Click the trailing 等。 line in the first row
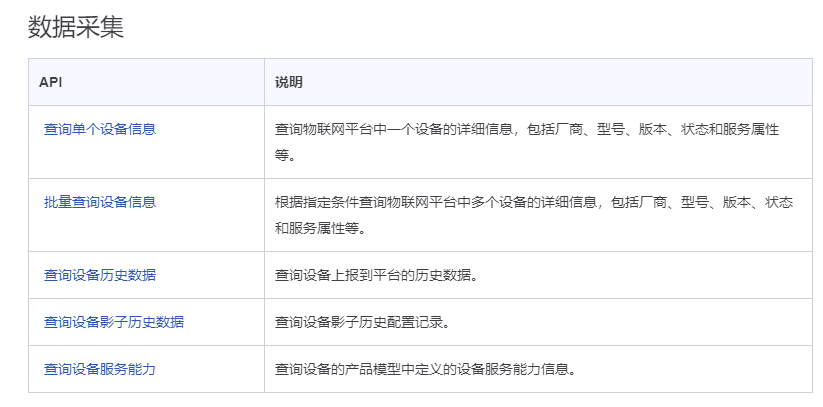The width and height of the screenshot is (823, 407). pyautogui.click(x=285, y=156)
